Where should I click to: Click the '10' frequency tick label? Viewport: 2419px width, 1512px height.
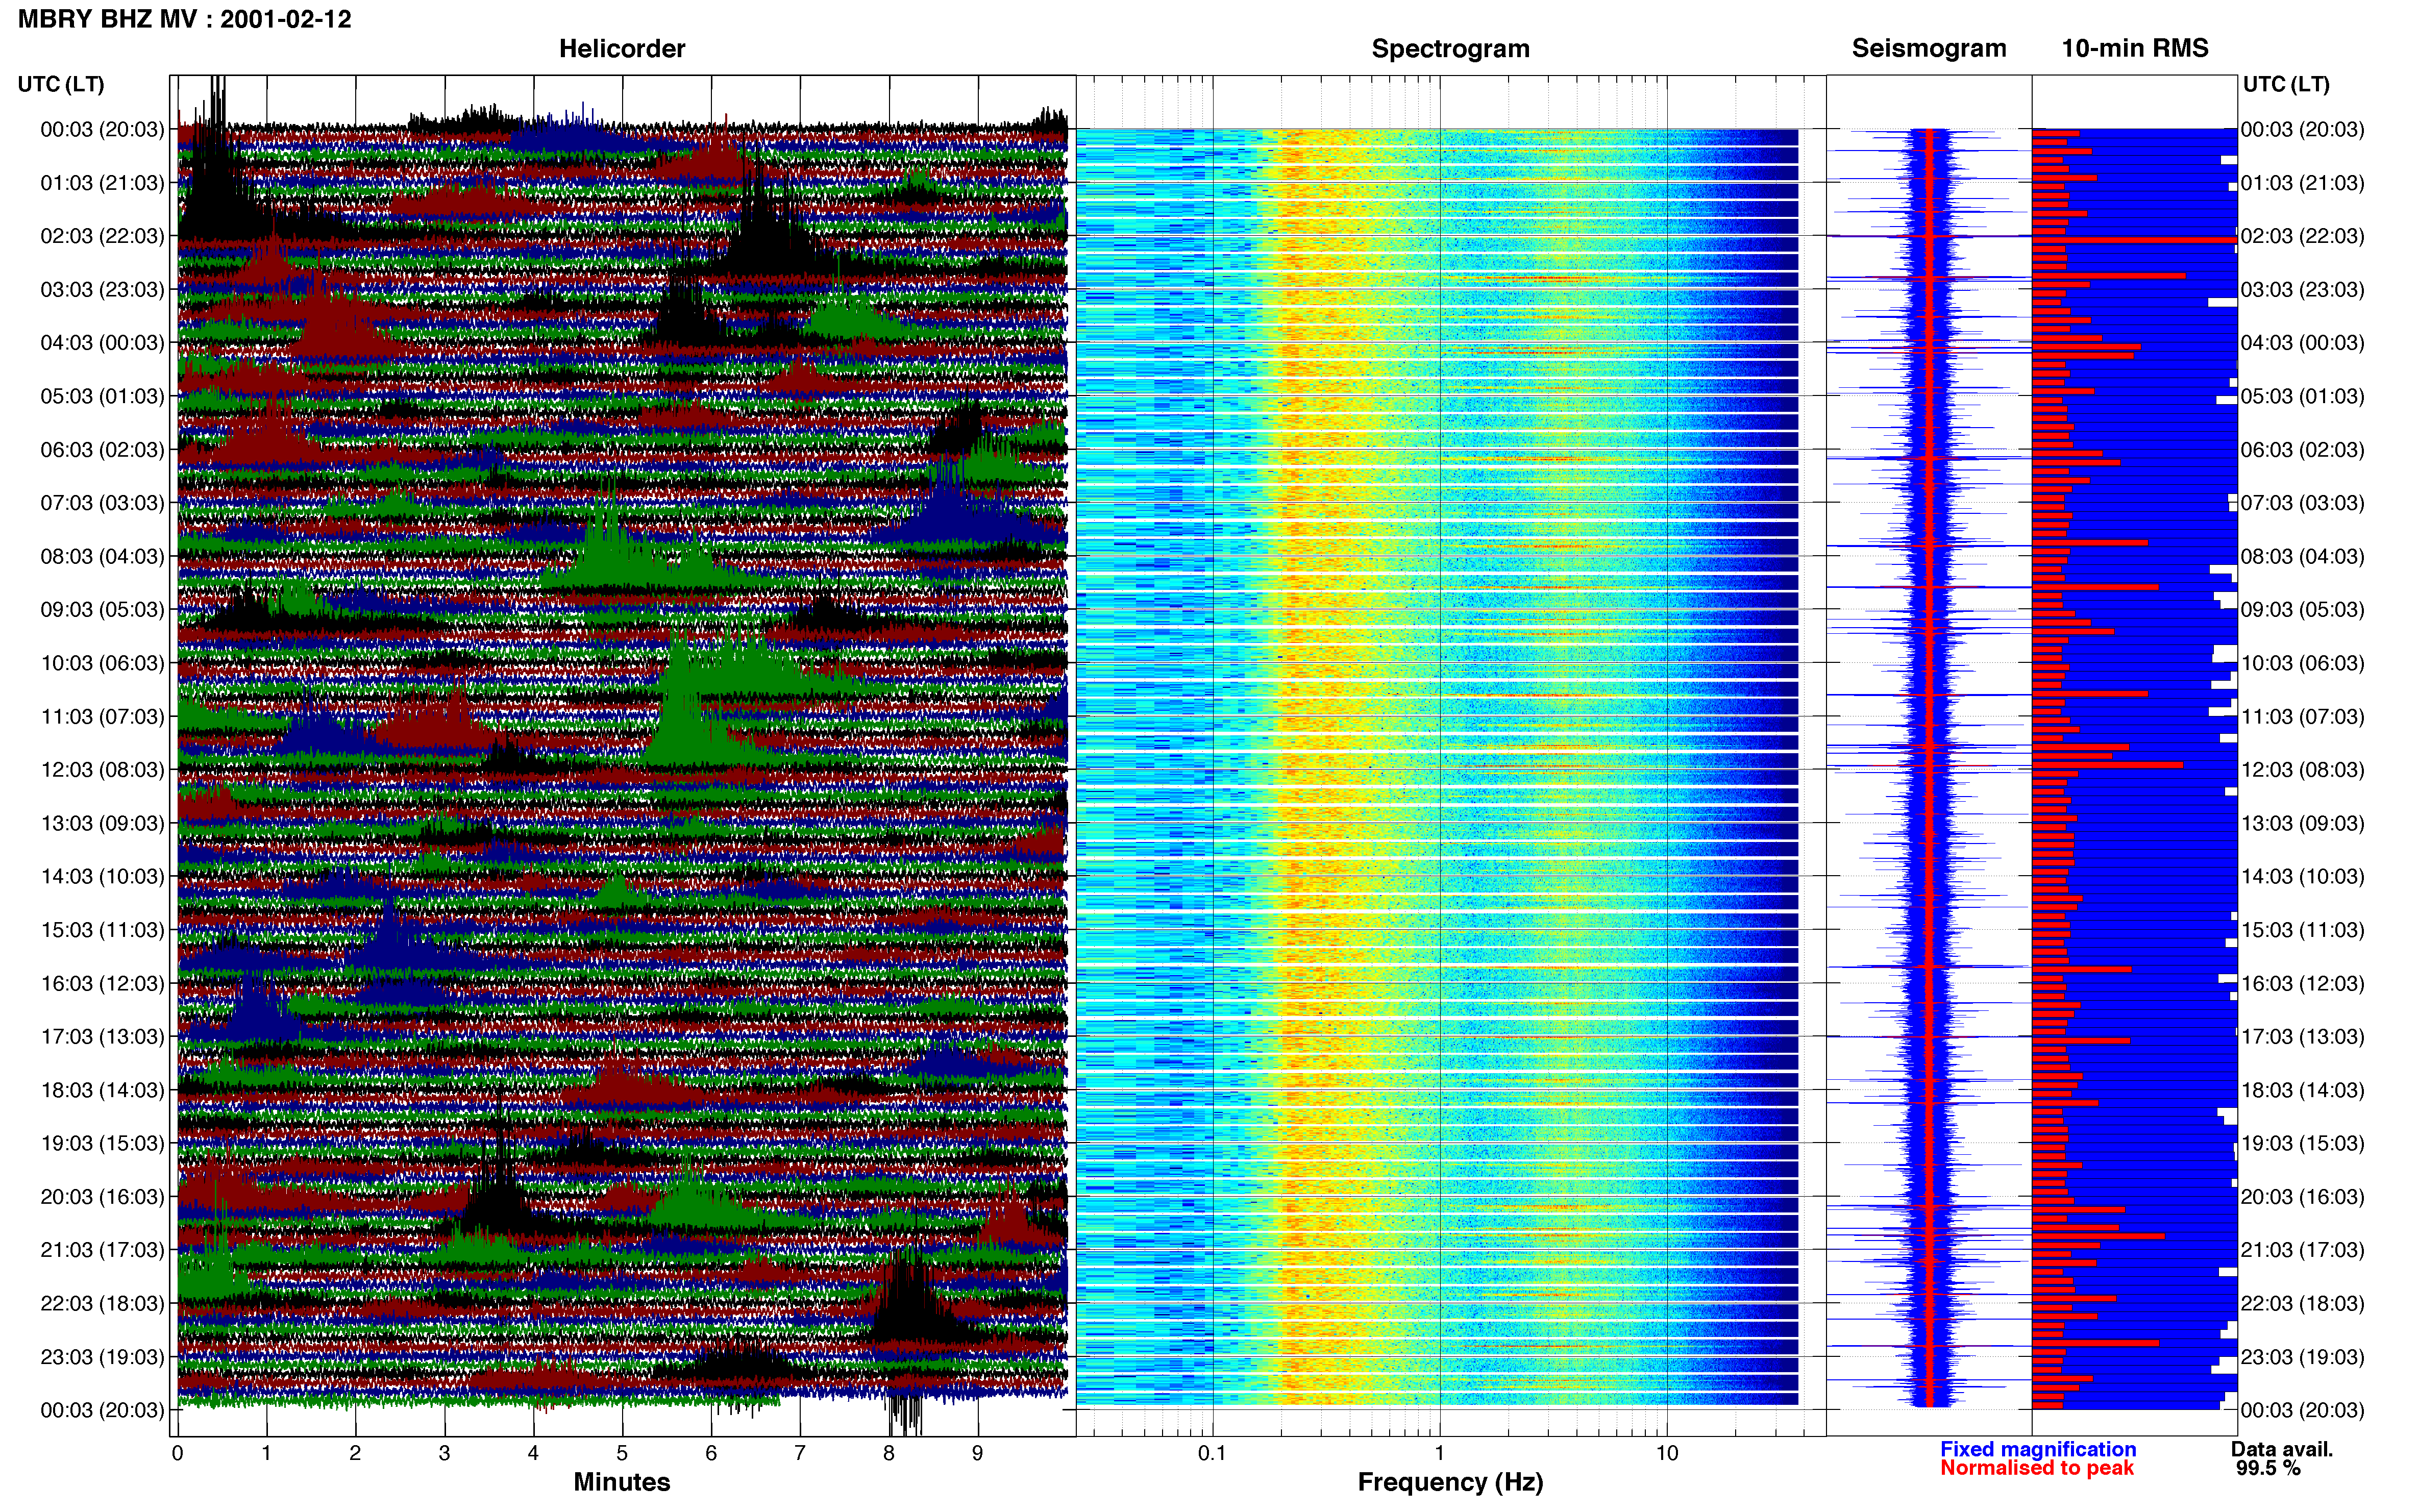1667,1453
